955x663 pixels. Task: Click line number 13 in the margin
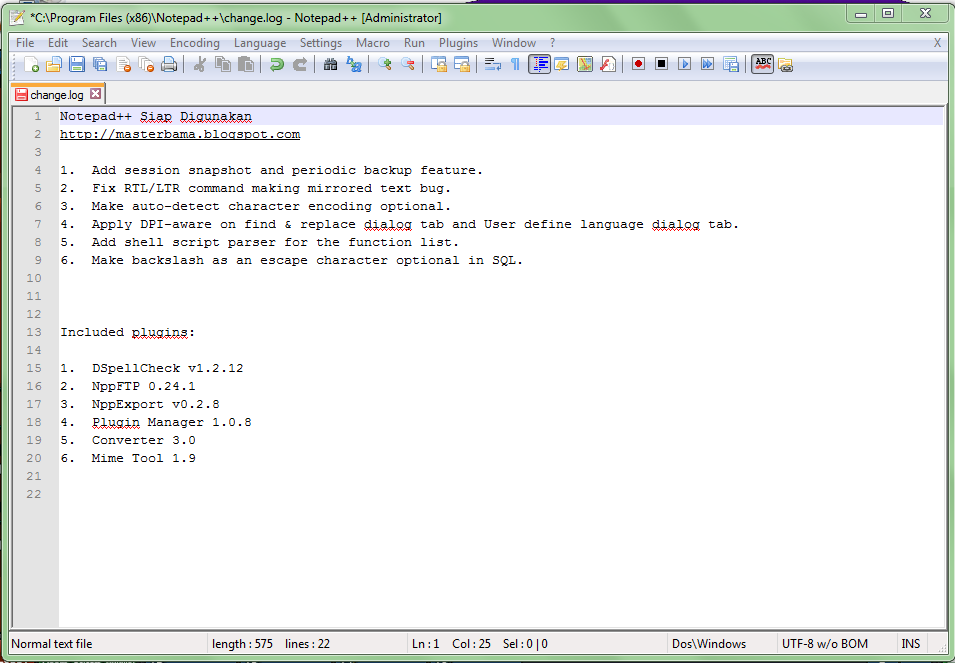click(34, 332)
